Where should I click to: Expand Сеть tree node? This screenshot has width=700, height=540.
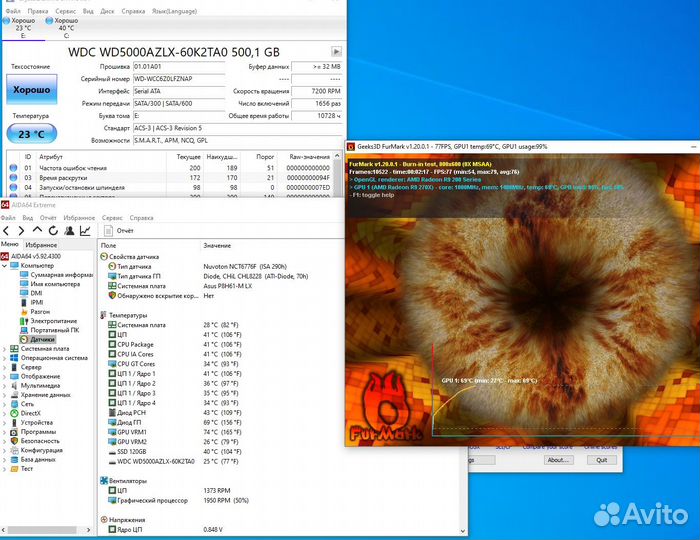(4, 404)
